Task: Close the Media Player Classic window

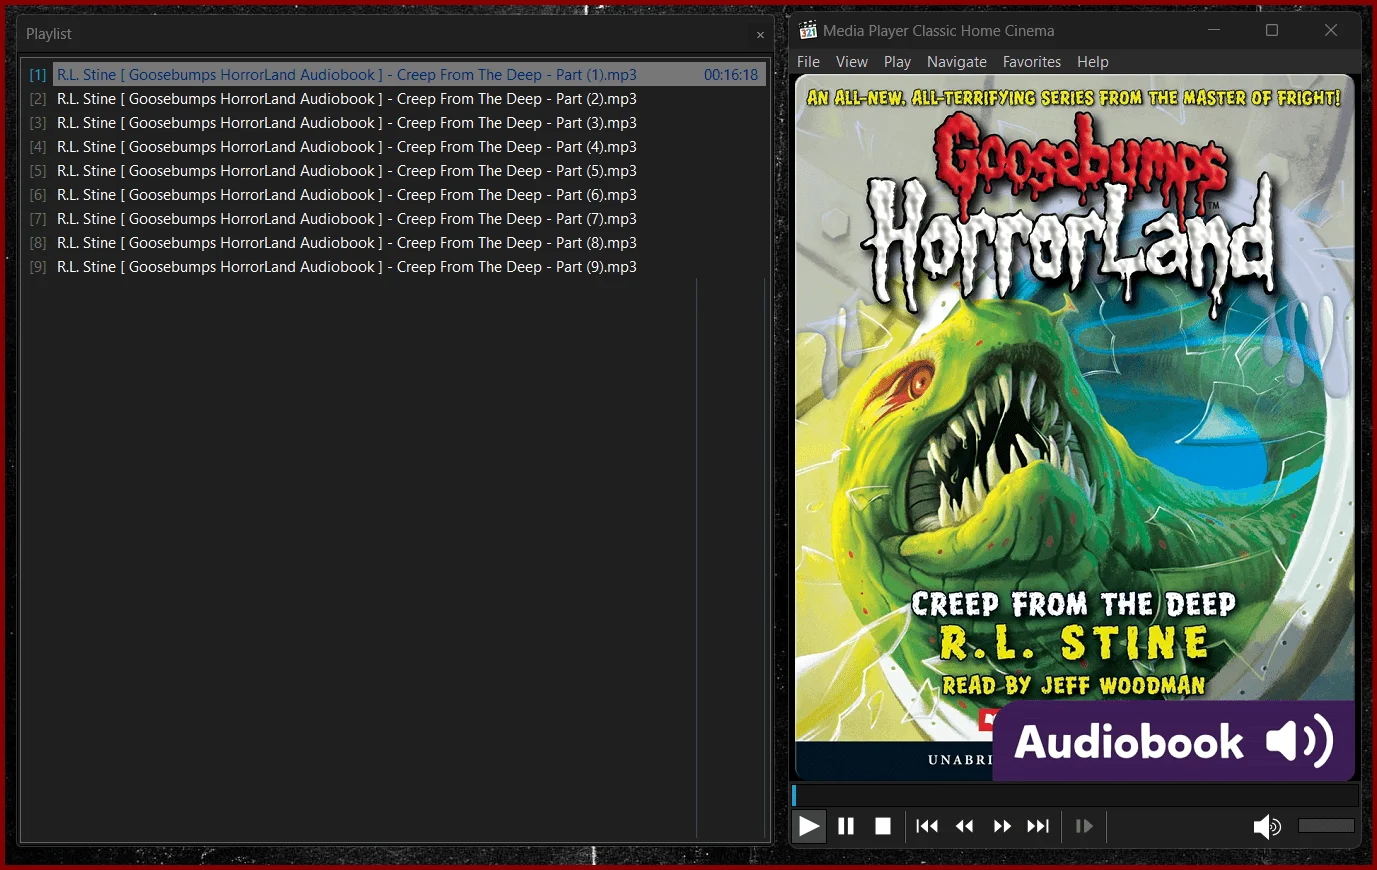Action: click(1331, 30)
